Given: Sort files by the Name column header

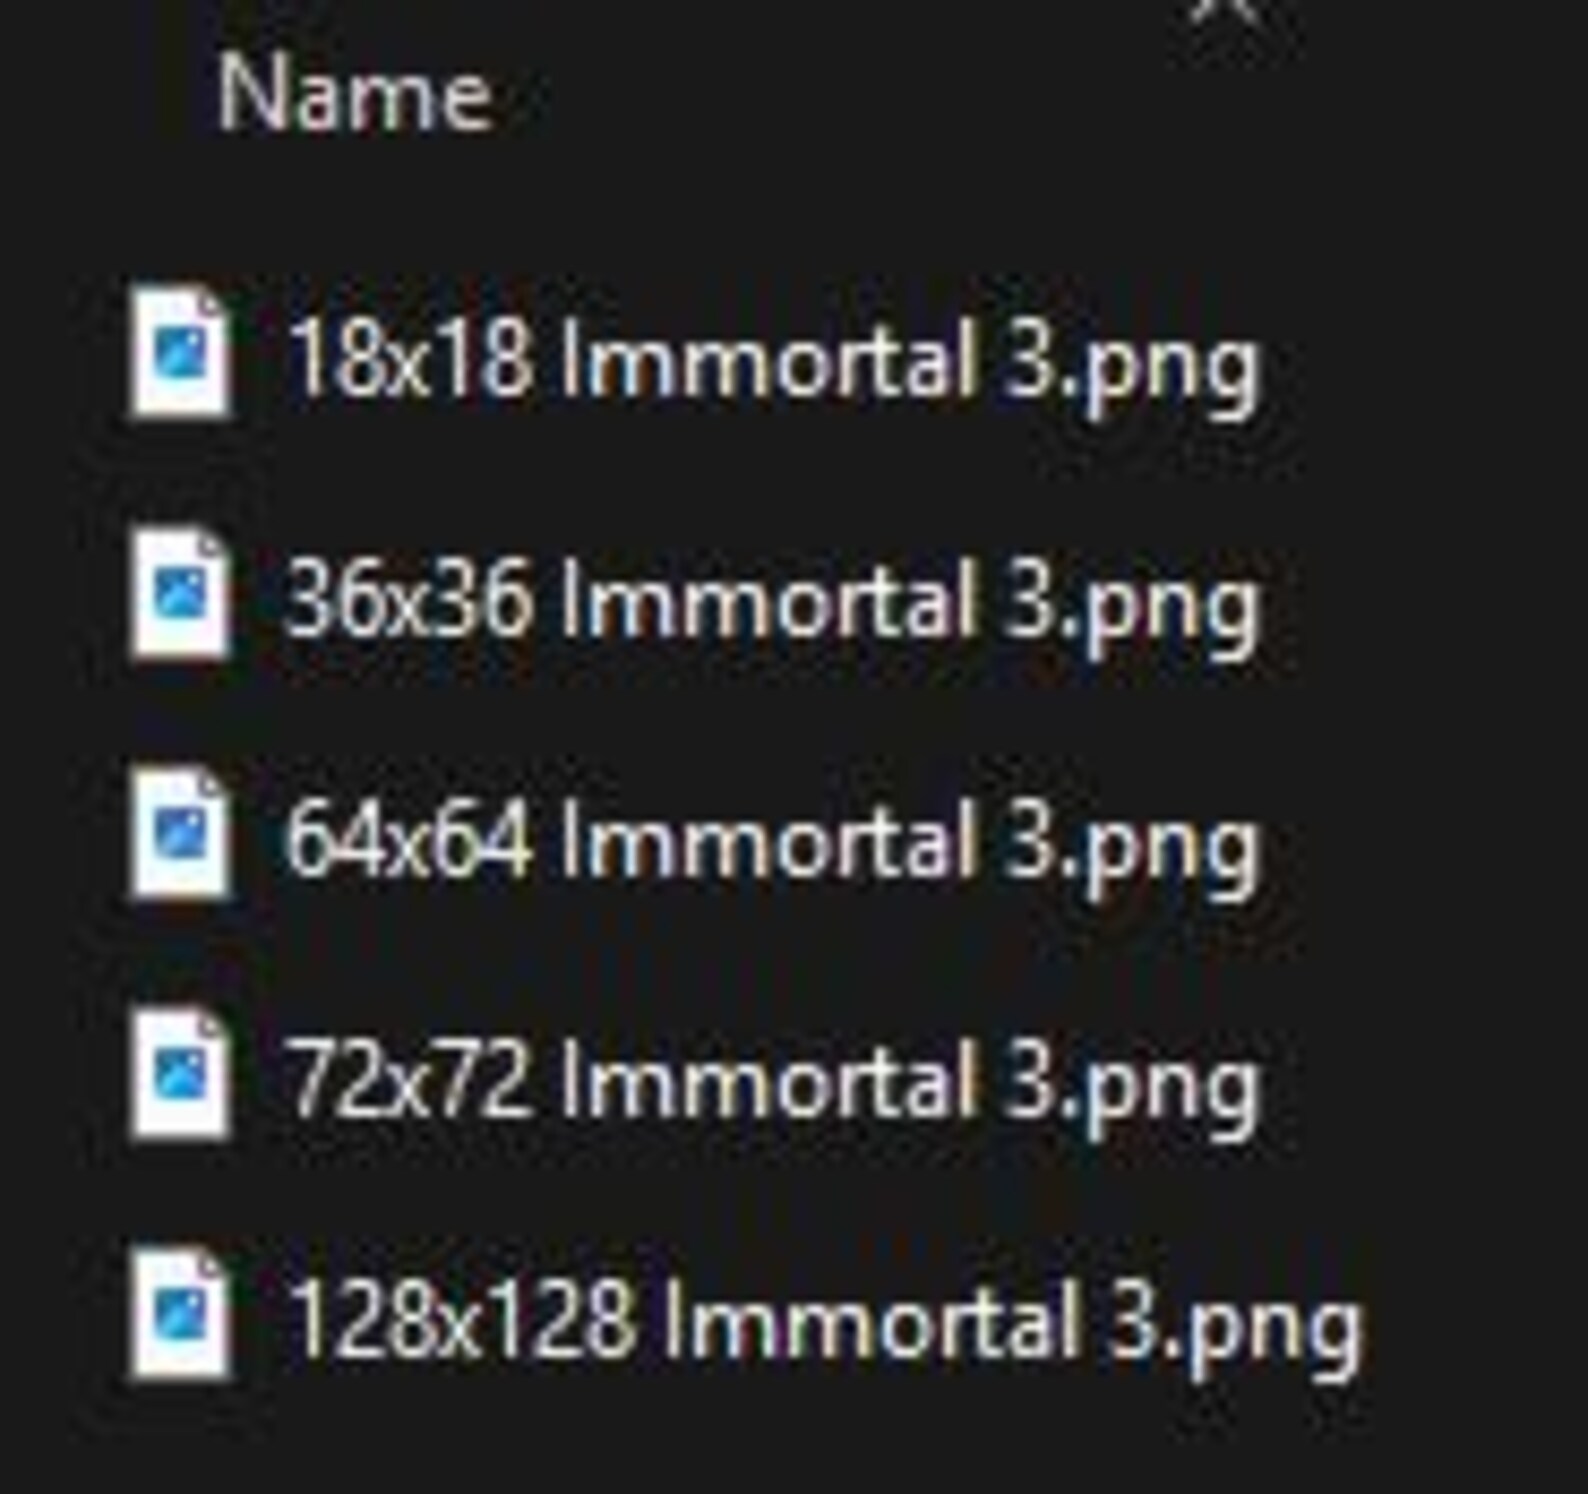Looking at the screenshot, I should [355, 96].
